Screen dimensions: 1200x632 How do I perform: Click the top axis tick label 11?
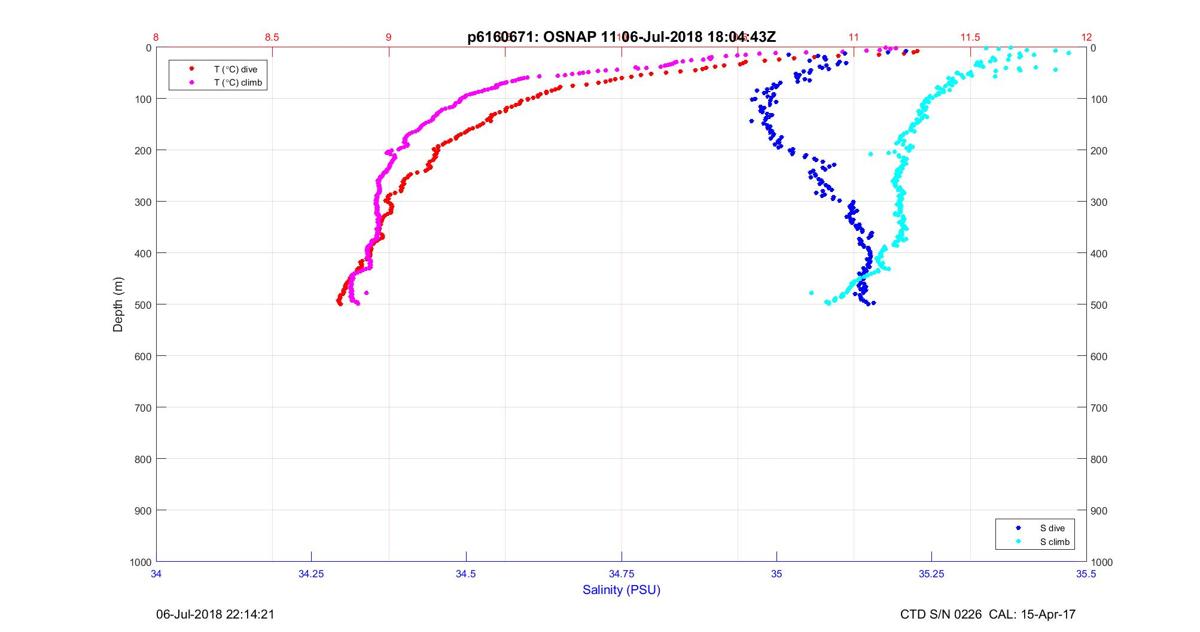pos(854,37)
